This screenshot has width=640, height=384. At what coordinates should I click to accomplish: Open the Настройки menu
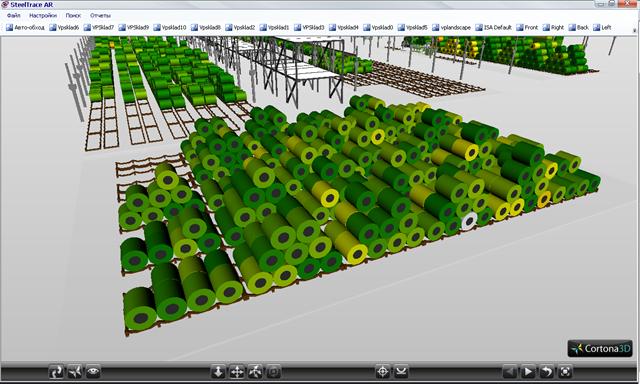43,16
